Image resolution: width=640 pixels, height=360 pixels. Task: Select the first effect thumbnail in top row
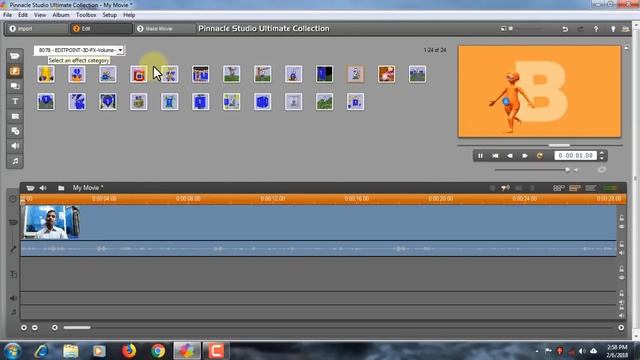[x=46, y=74]
